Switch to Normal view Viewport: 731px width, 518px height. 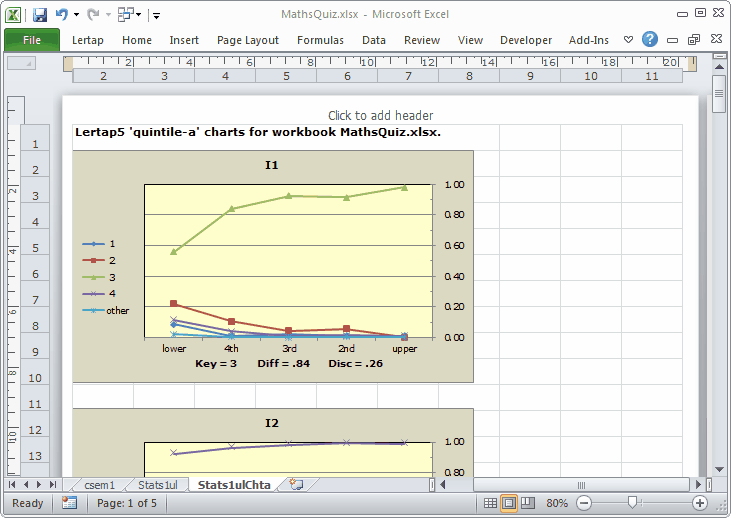pyautogui.click(x=490, y=503)
